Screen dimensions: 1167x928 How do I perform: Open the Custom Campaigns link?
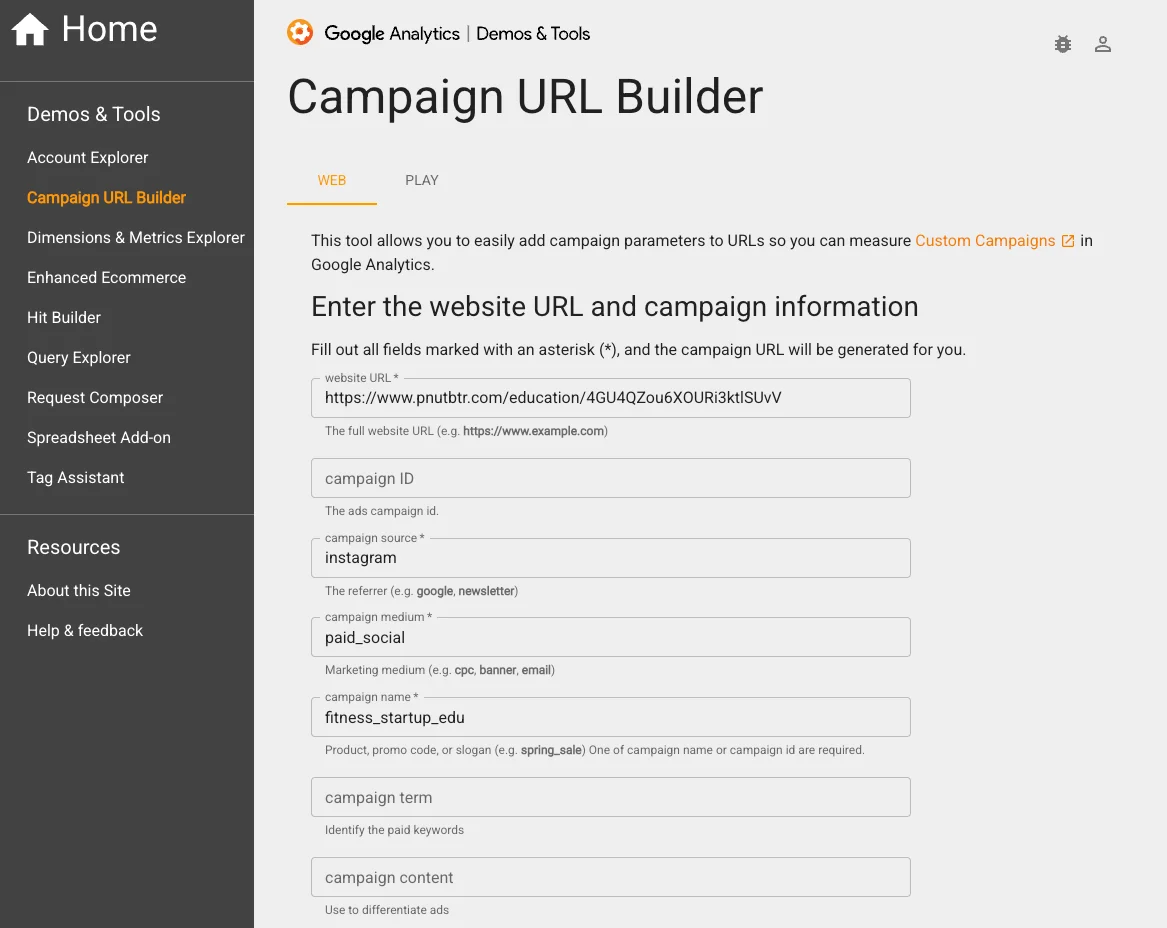click(985, 241)
